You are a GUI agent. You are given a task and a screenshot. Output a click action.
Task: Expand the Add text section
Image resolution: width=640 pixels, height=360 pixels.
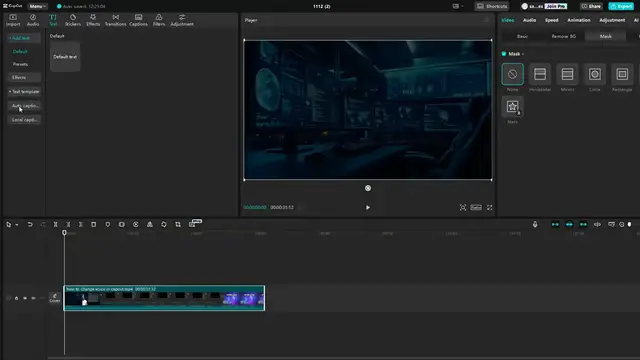coord(24,38)
